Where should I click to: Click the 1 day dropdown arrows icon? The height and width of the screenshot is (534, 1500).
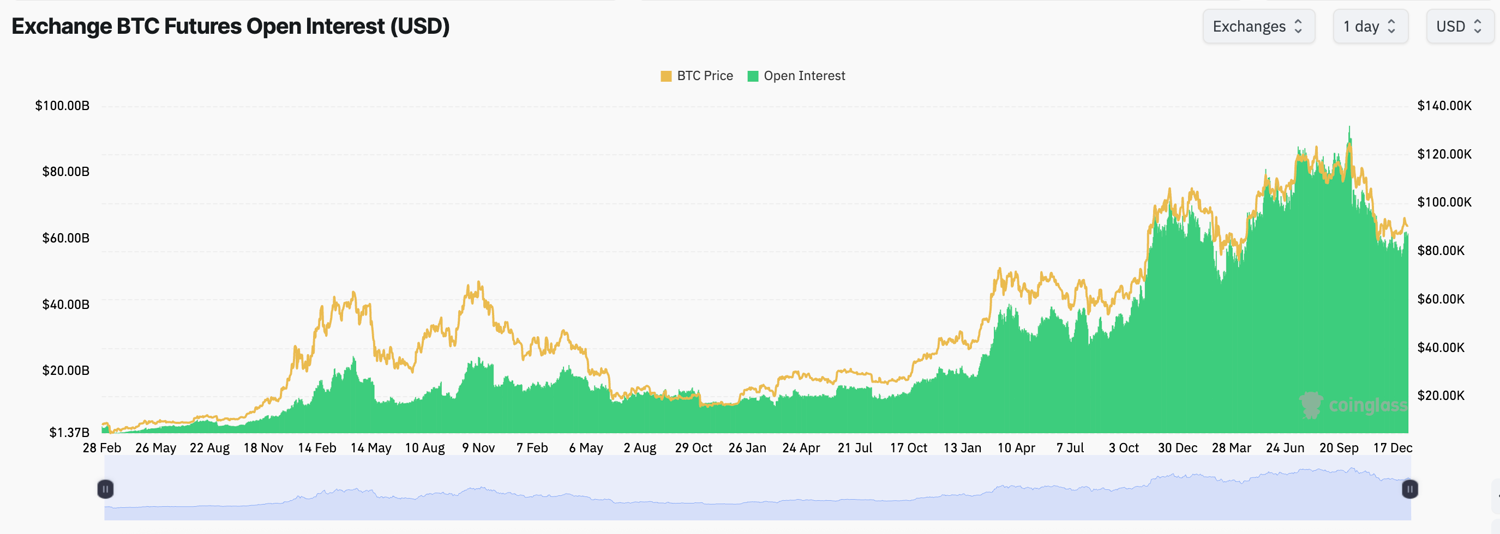click(x=1391, y=27)
